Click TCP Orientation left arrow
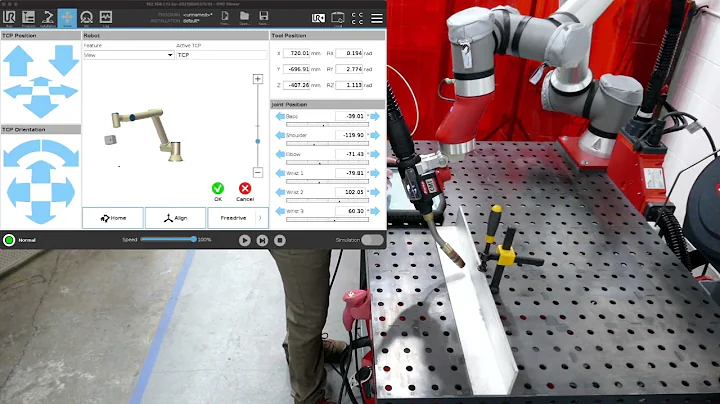Viewport: 720px width, 404px height. pyautogui.click(x=18, y=192)
